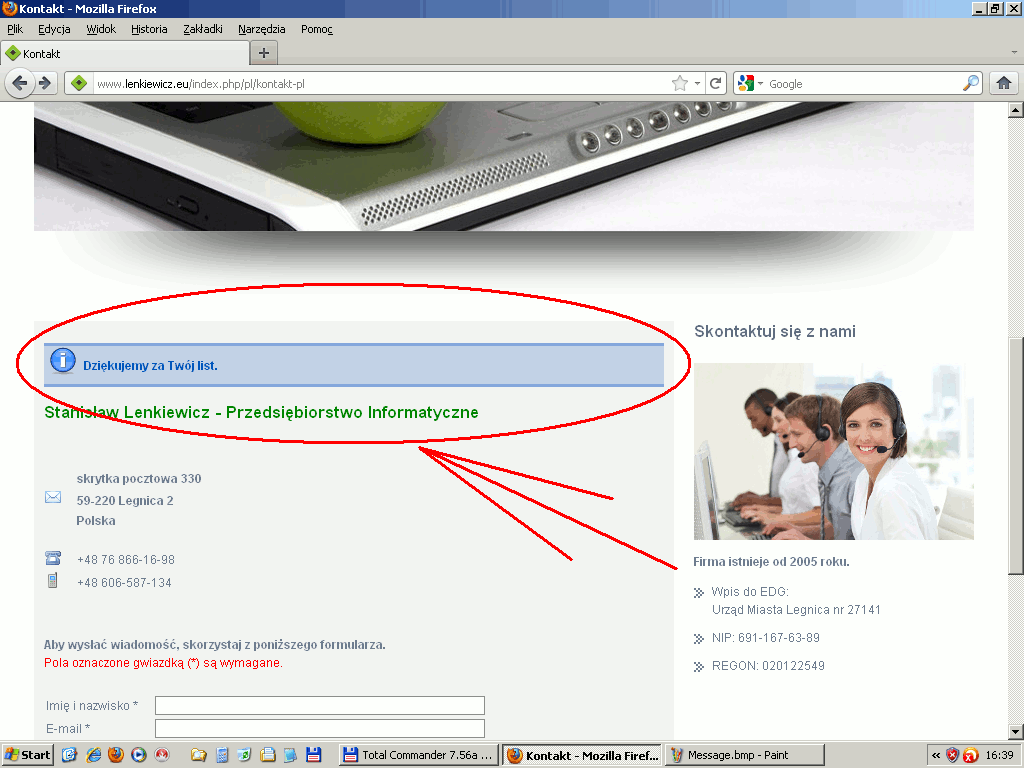Image resolution: width=1024 pixels, height=768 pixels.
Task: Switch to Total Commander in the taskbar
Action: tap(419, 755)
